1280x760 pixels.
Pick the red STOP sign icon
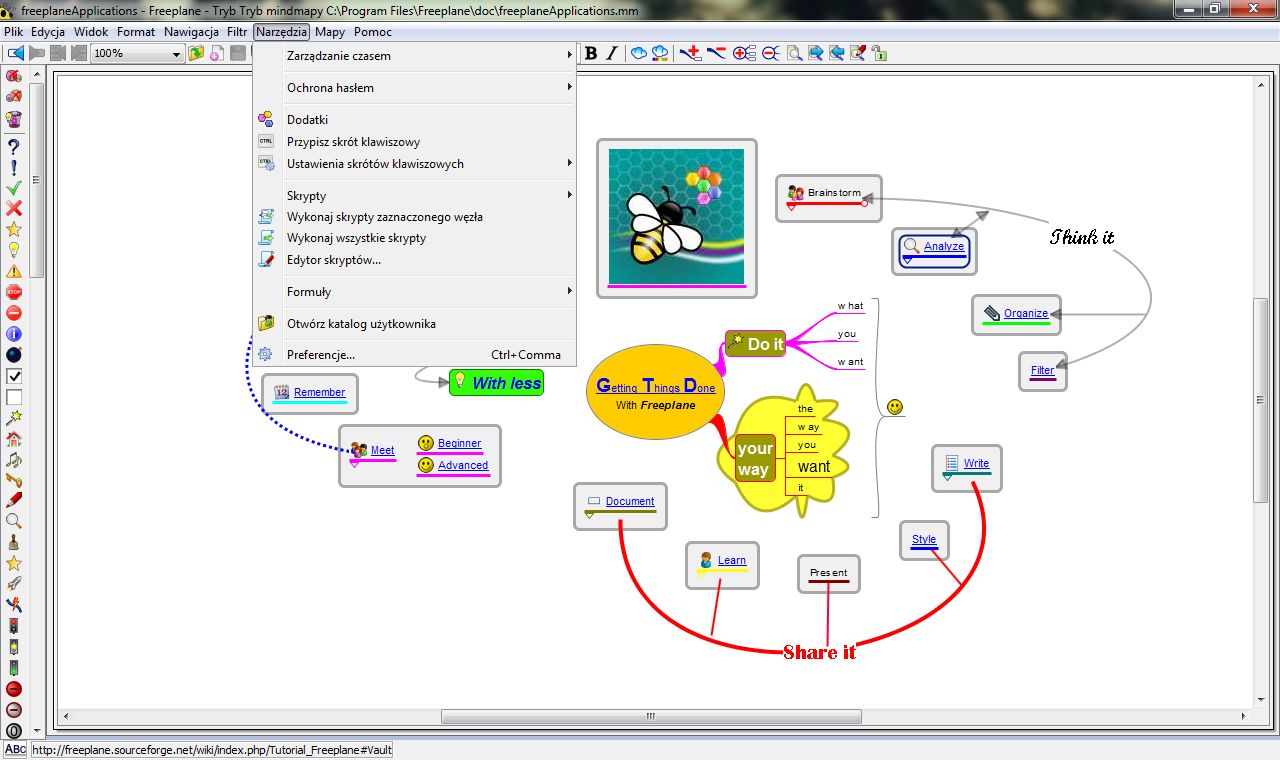pos(14,292)
